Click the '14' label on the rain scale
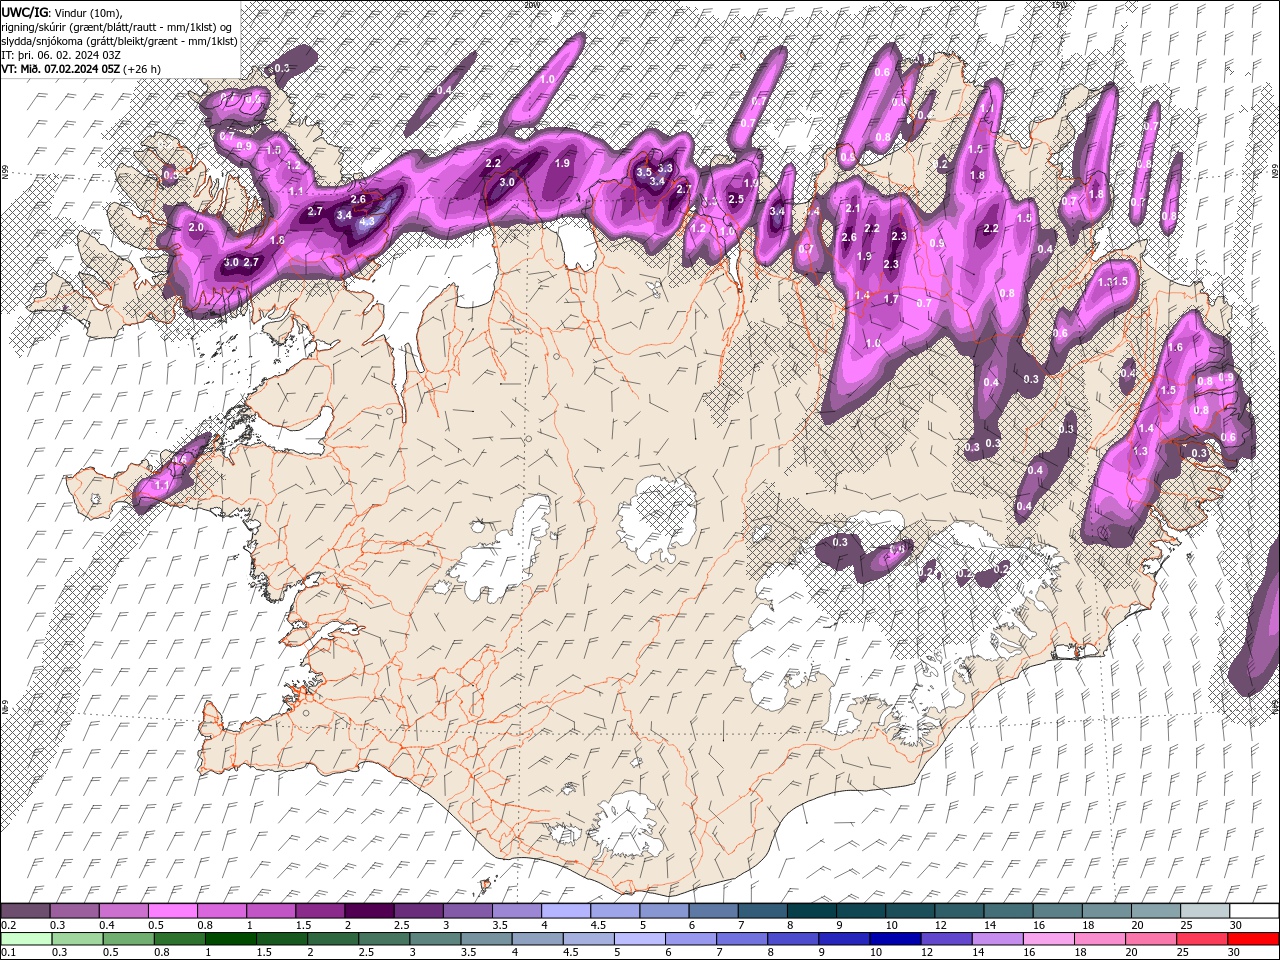 (978, 952)
